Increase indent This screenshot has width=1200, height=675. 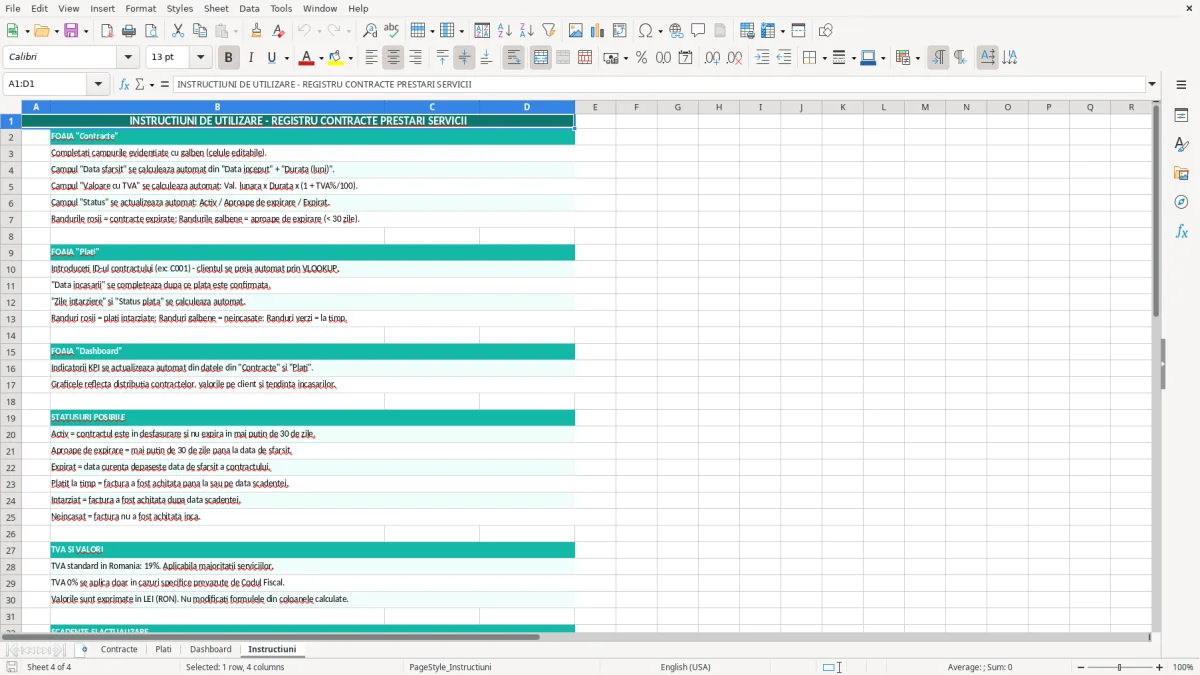click(762, 58)
